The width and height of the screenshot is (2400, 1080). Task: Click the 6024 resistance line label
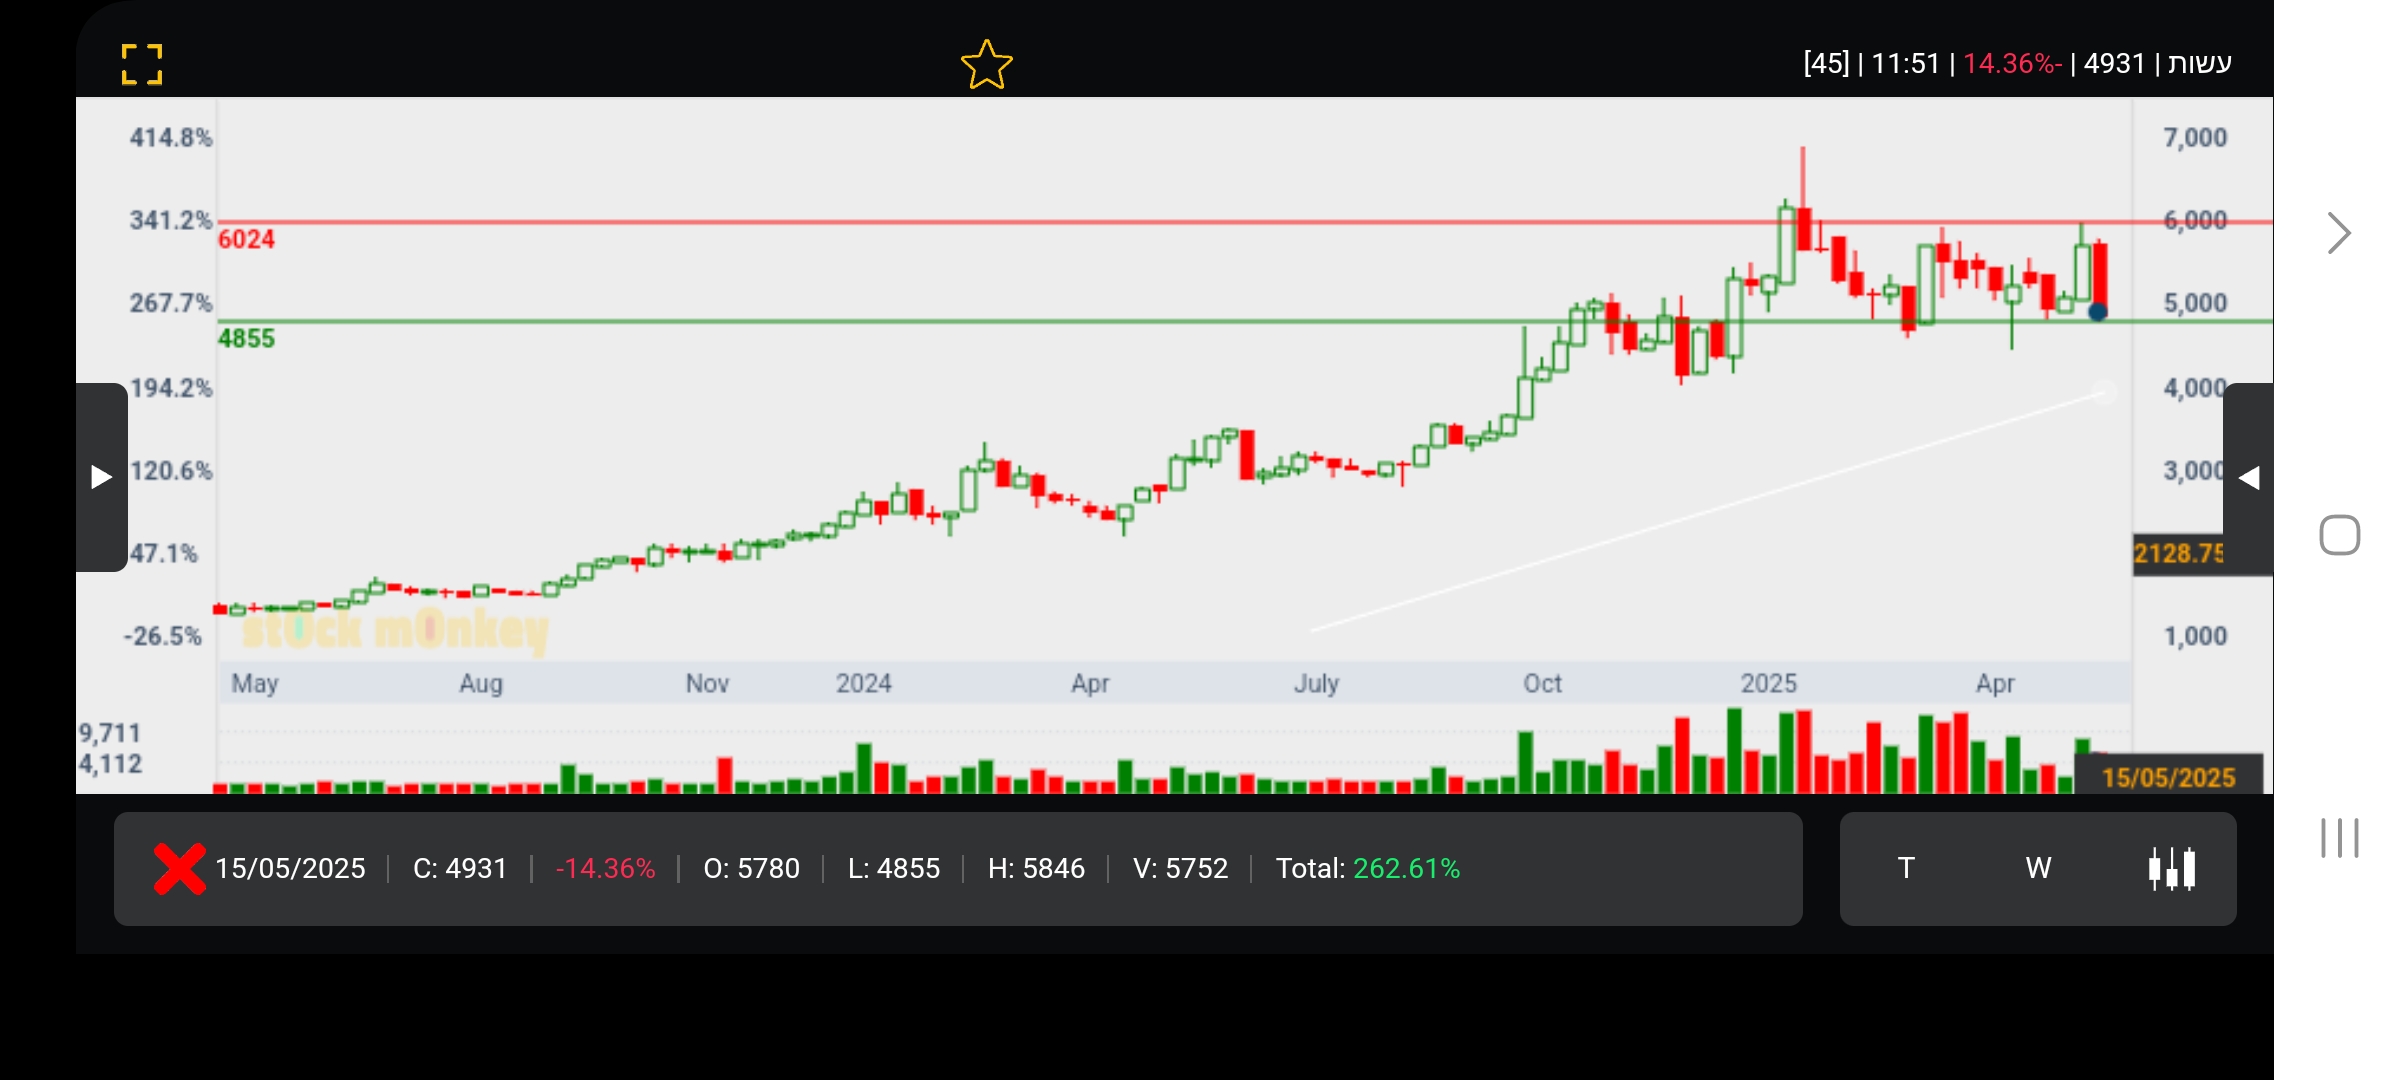point(246,239)
